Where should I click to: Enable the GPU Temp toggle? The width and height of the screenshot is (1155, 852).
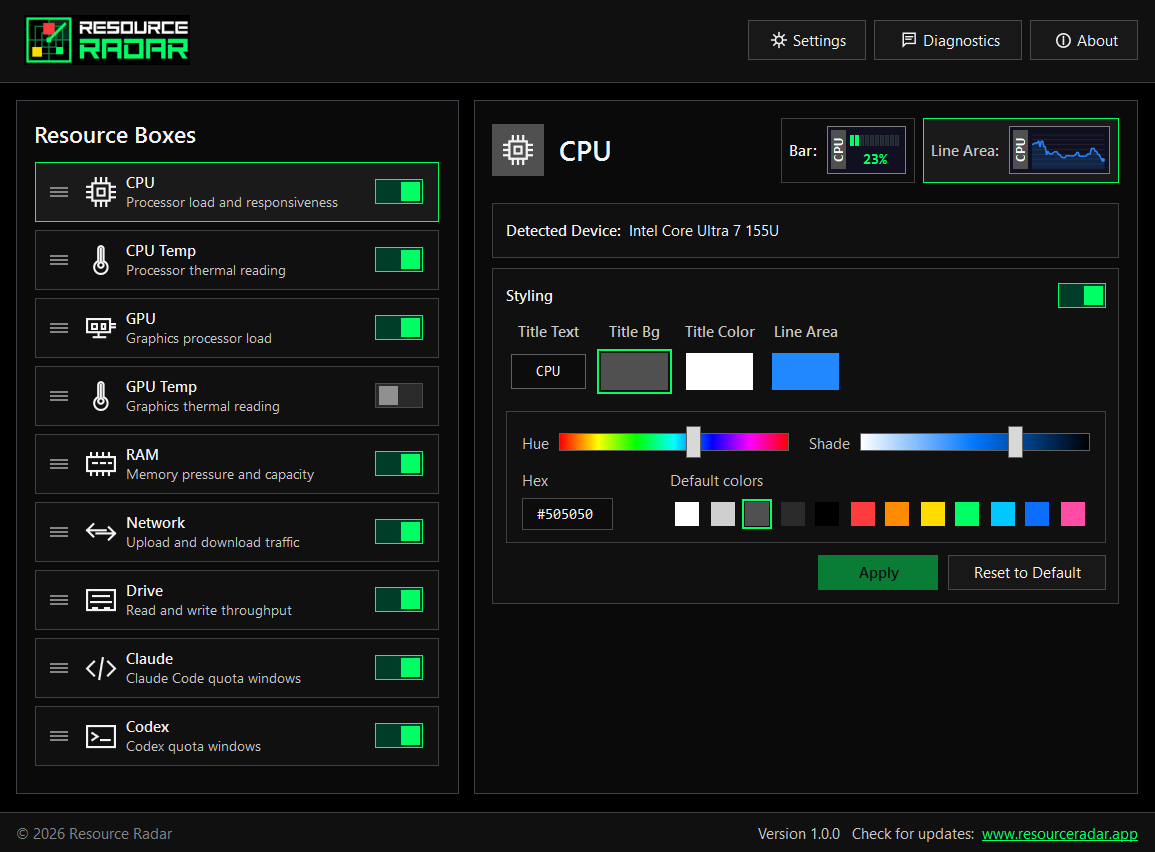point(399,396)
